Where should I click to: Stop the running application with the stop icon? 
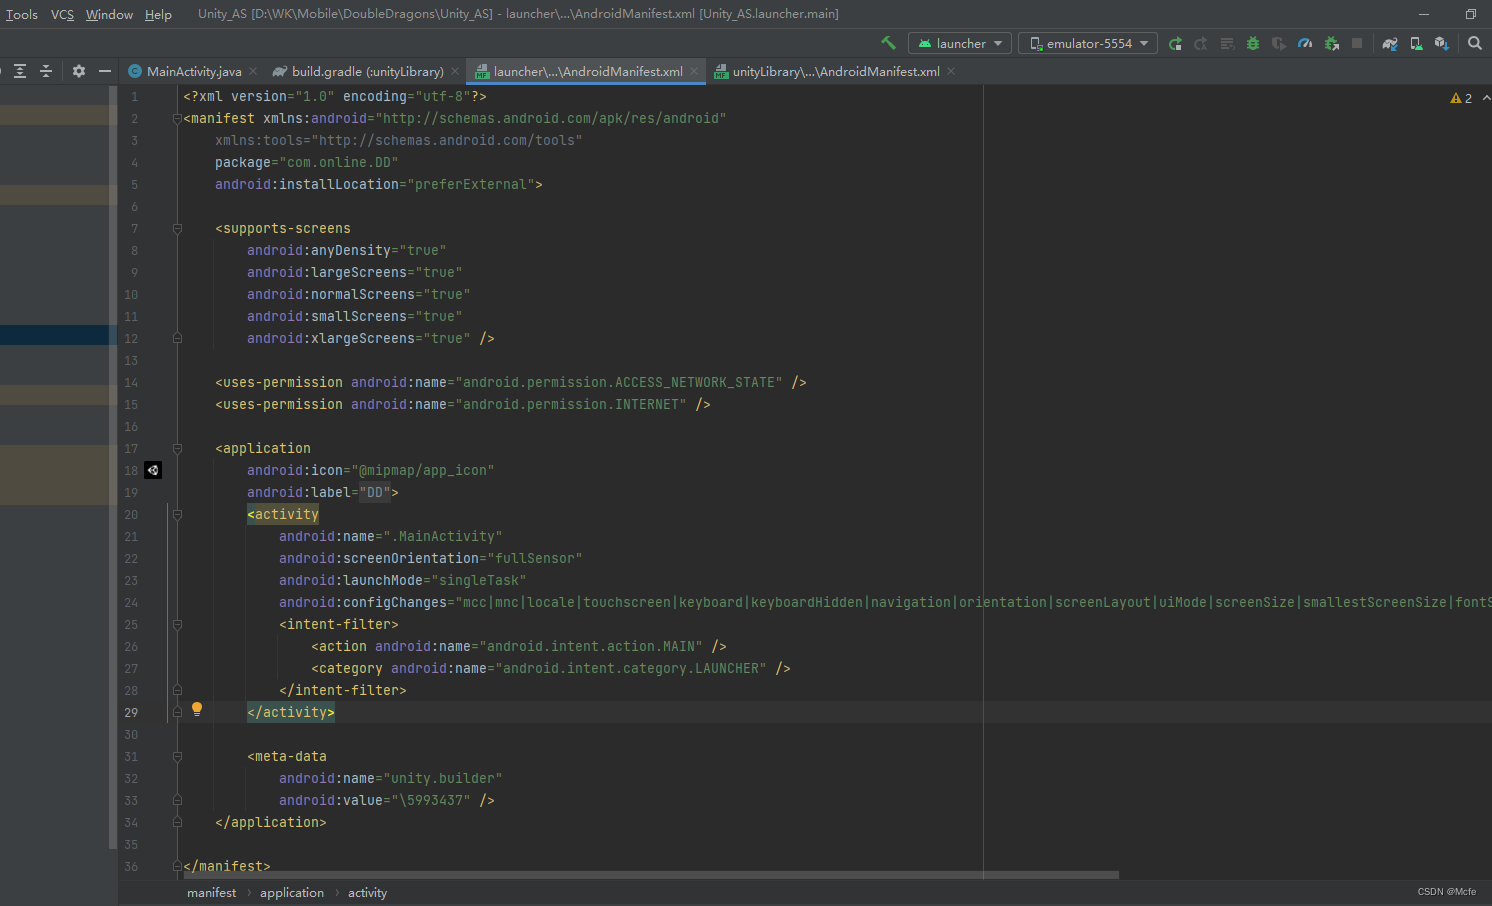click(x=1358, y=43)
